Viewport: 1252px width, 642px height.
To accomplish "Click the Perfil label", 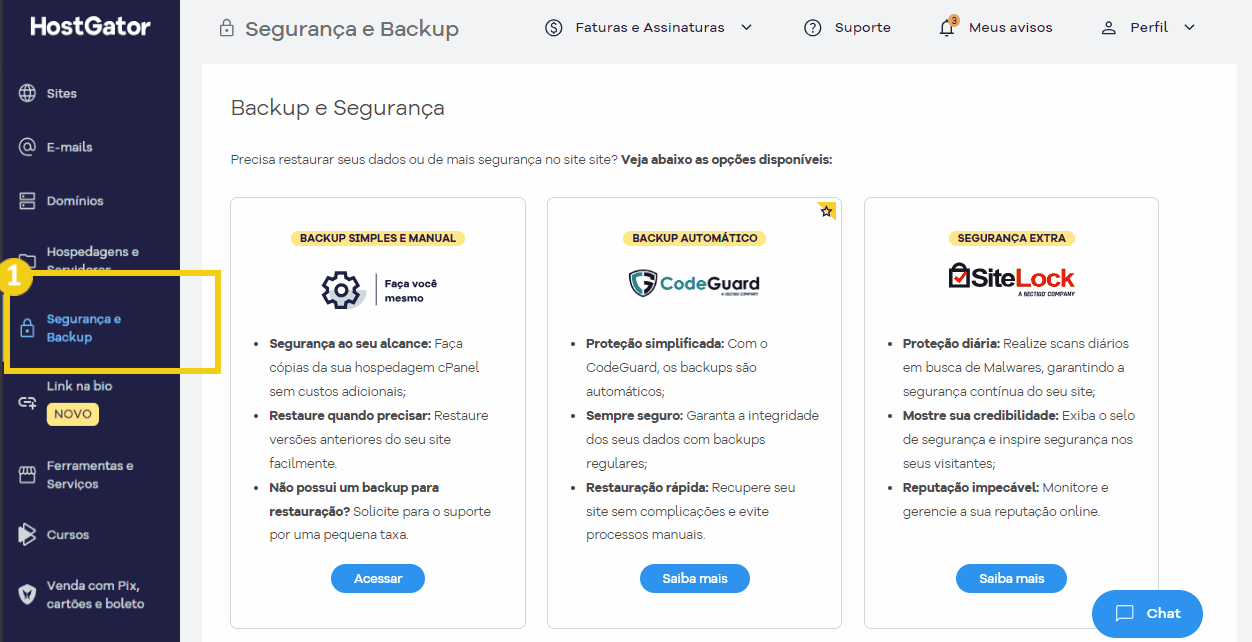I will coord(1149,28).
